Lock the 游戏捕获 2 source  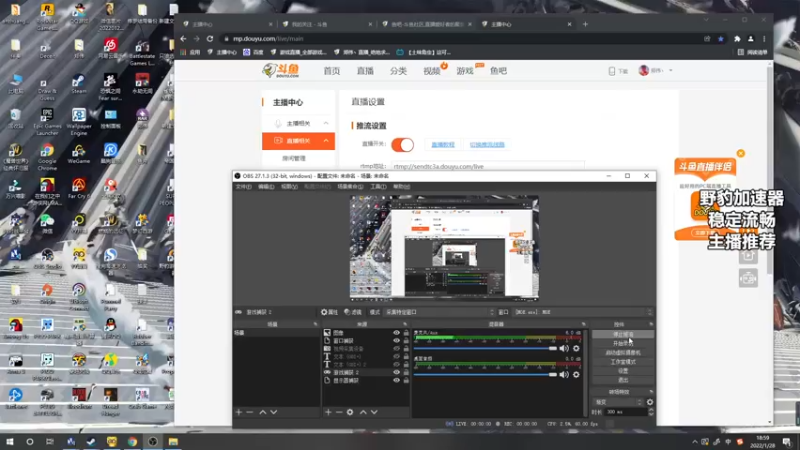coord(406,372)
